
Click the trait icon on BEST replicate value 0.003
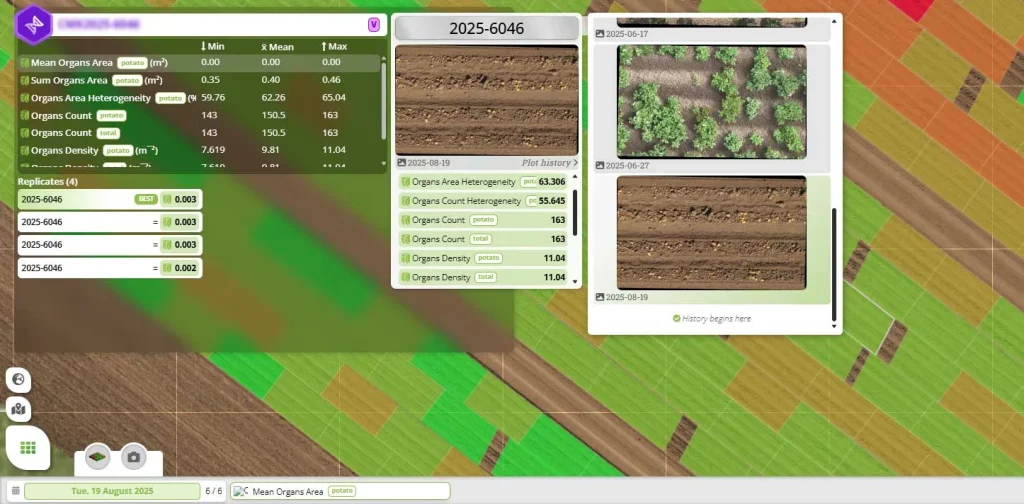[167, 199]
